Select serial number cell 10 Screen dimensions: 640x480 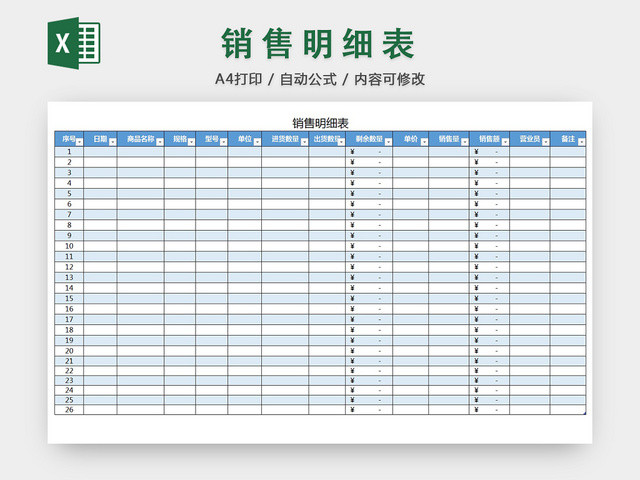[x=69, y=246]
